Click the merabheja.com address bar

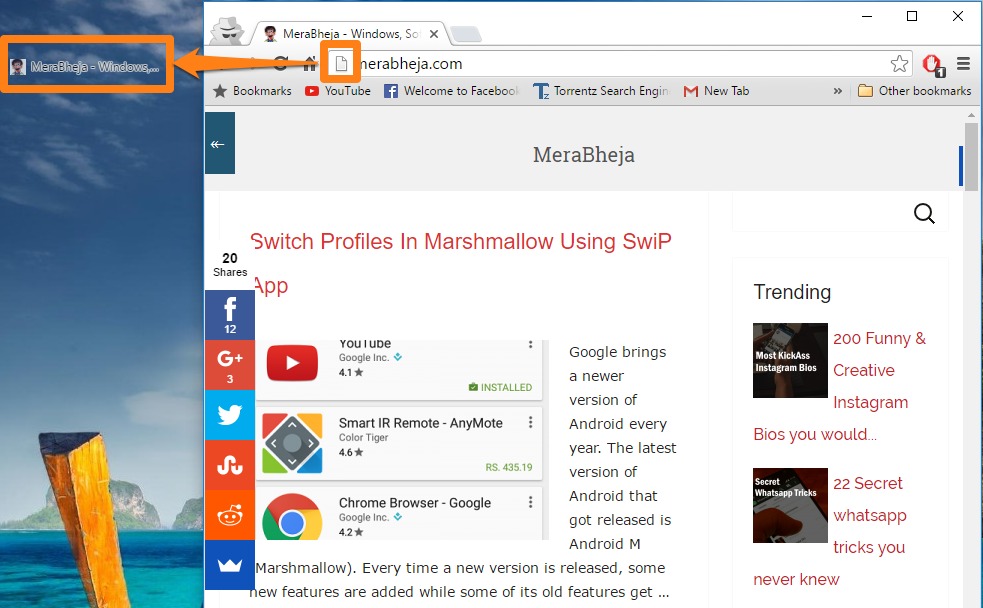click(x=621, y=63)
